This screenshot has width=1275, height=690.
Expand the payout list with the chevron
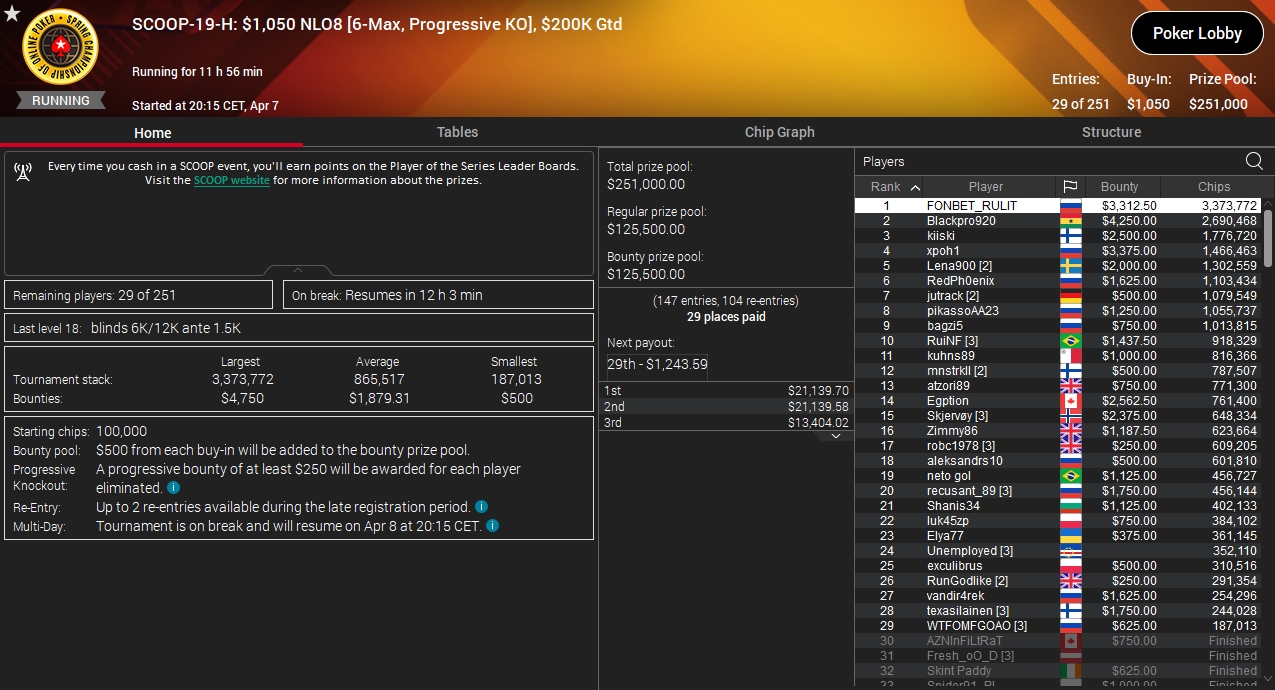837,436
